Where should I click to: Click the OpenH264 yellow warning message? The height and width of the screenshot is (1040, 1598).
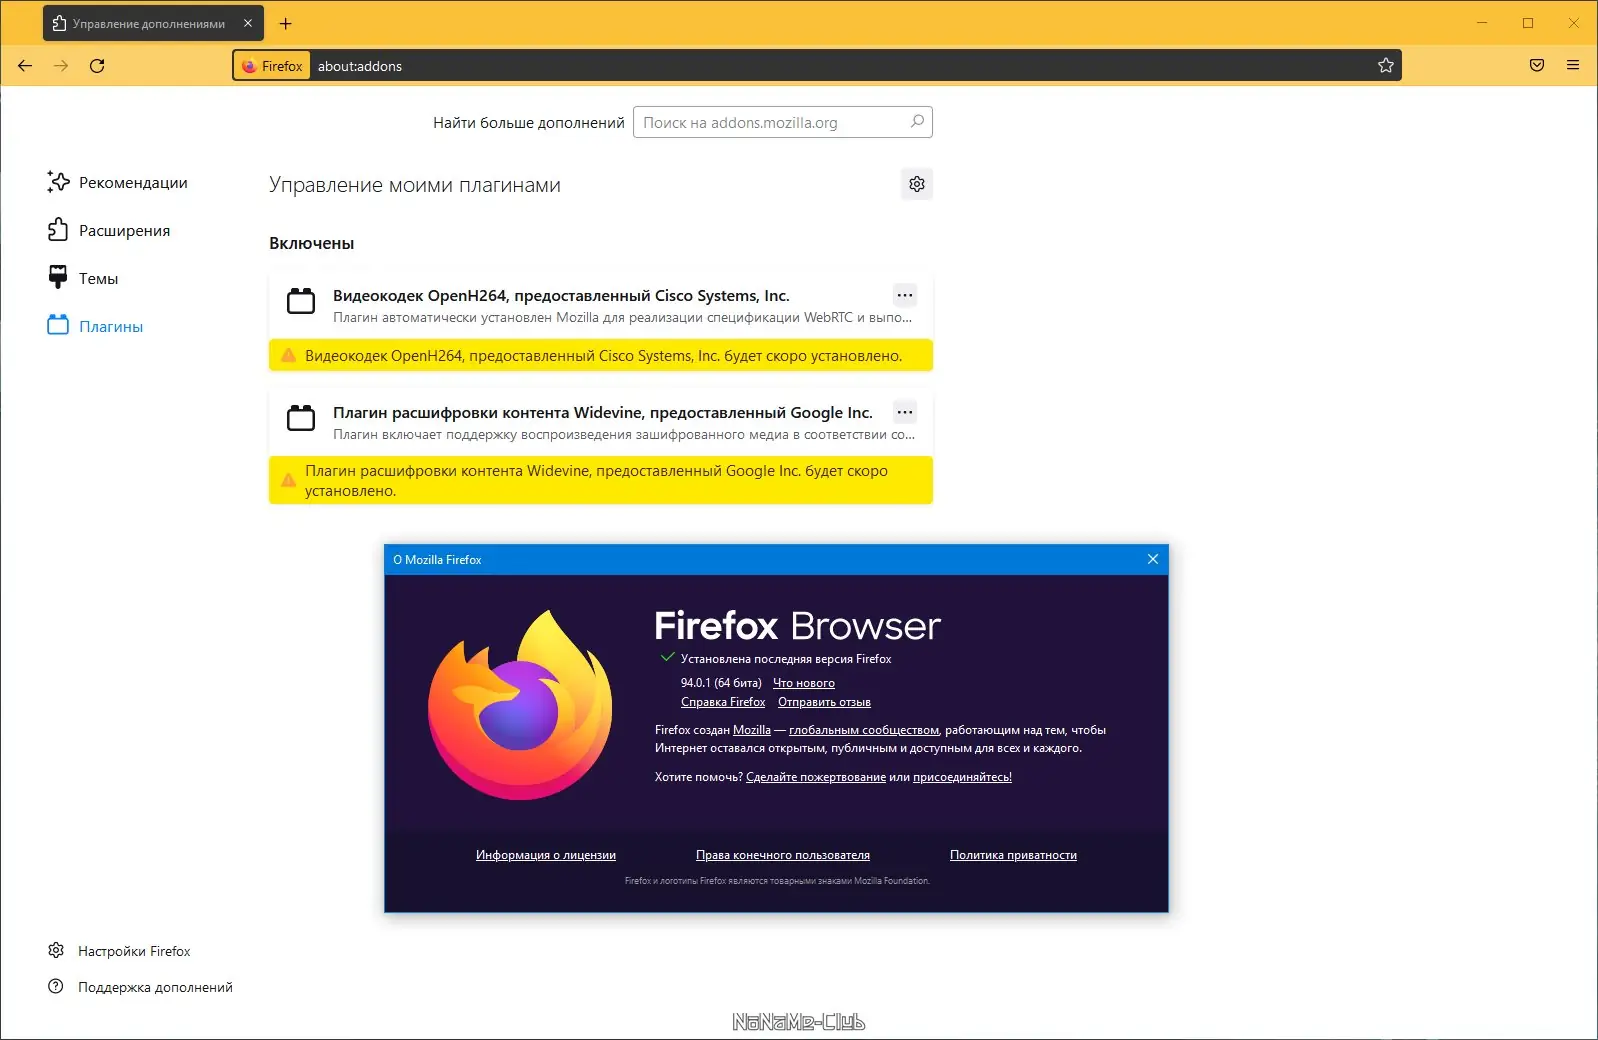pos(601,355)
